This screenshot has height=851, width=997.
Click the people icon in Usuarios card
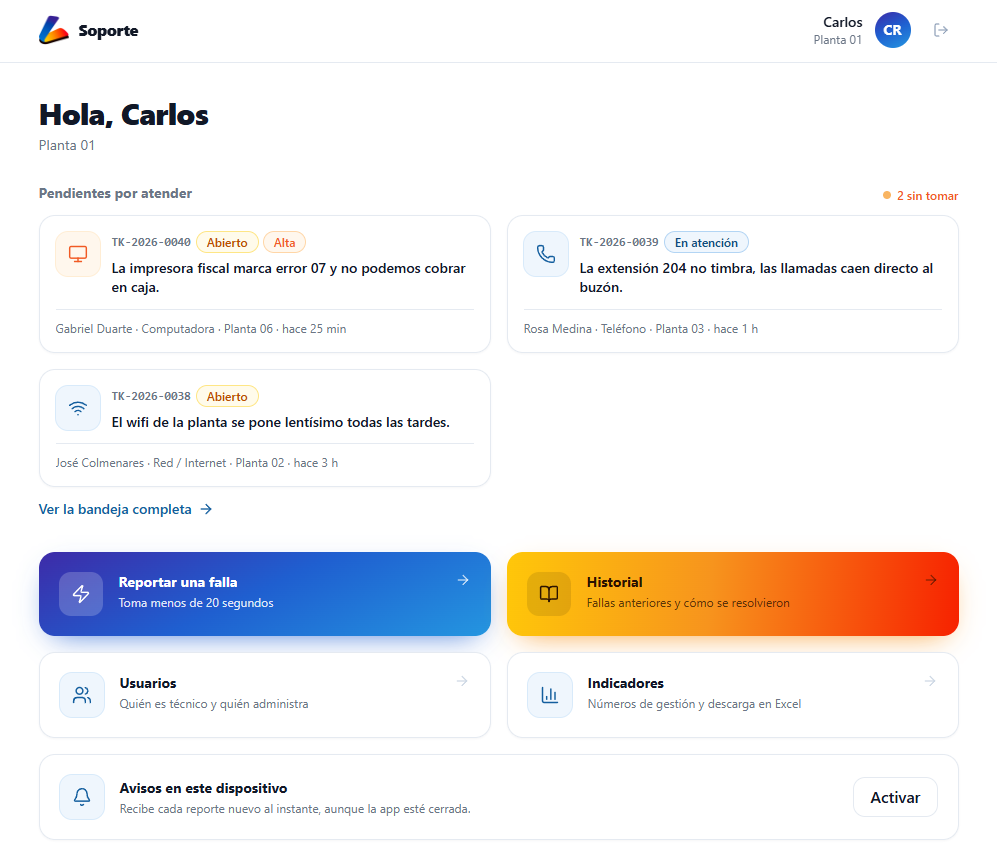(82, 695)
